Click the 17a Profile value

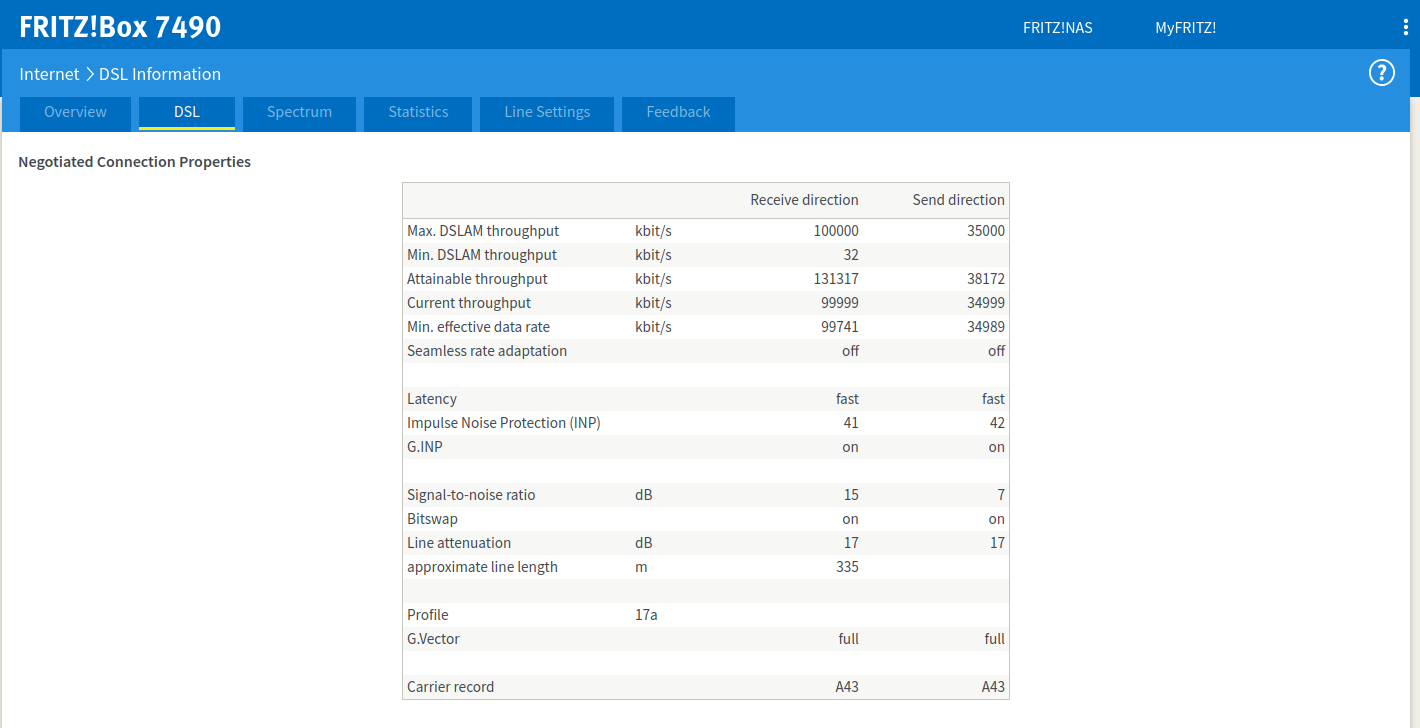pos(646,615)
